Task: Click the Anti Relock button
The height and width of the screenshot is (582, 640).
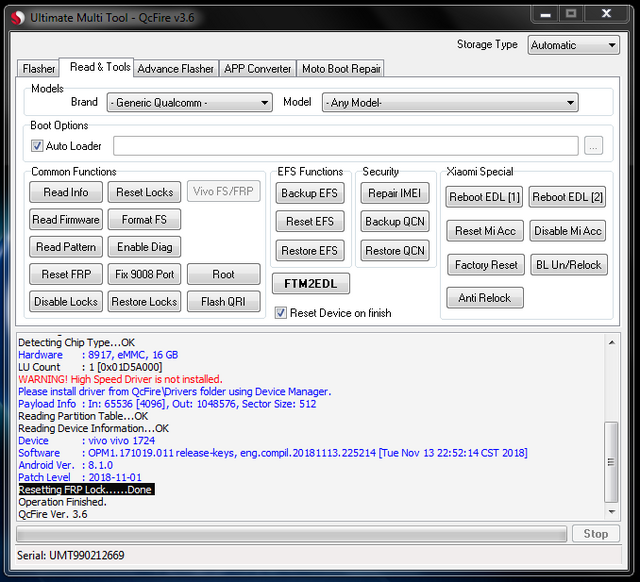Action: coord(485,298)
